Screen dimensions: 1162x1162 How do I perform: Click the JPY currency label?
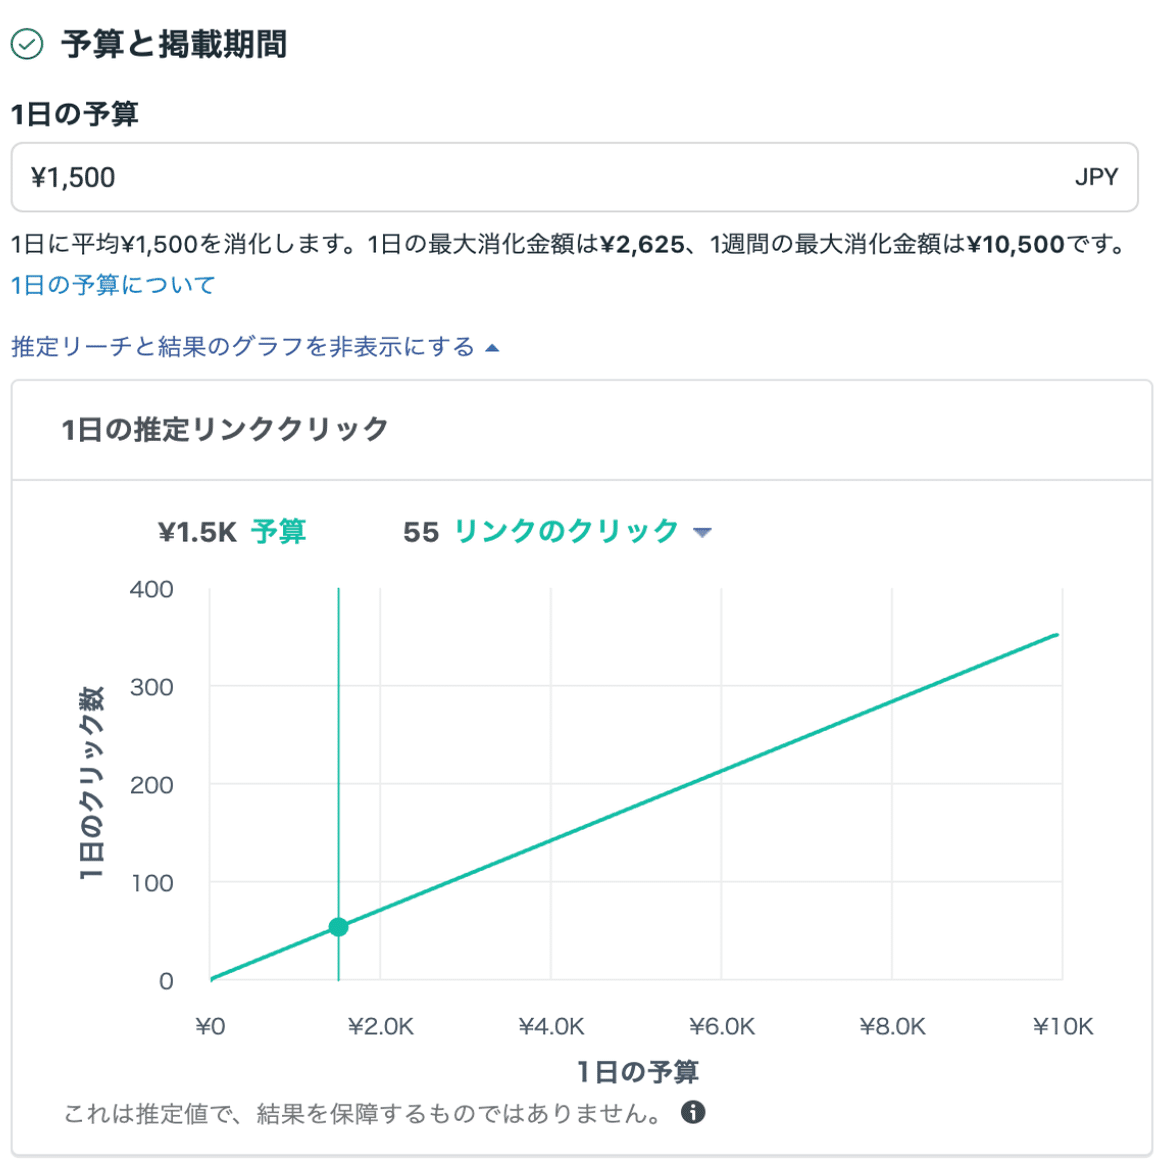pos(1096,178)
